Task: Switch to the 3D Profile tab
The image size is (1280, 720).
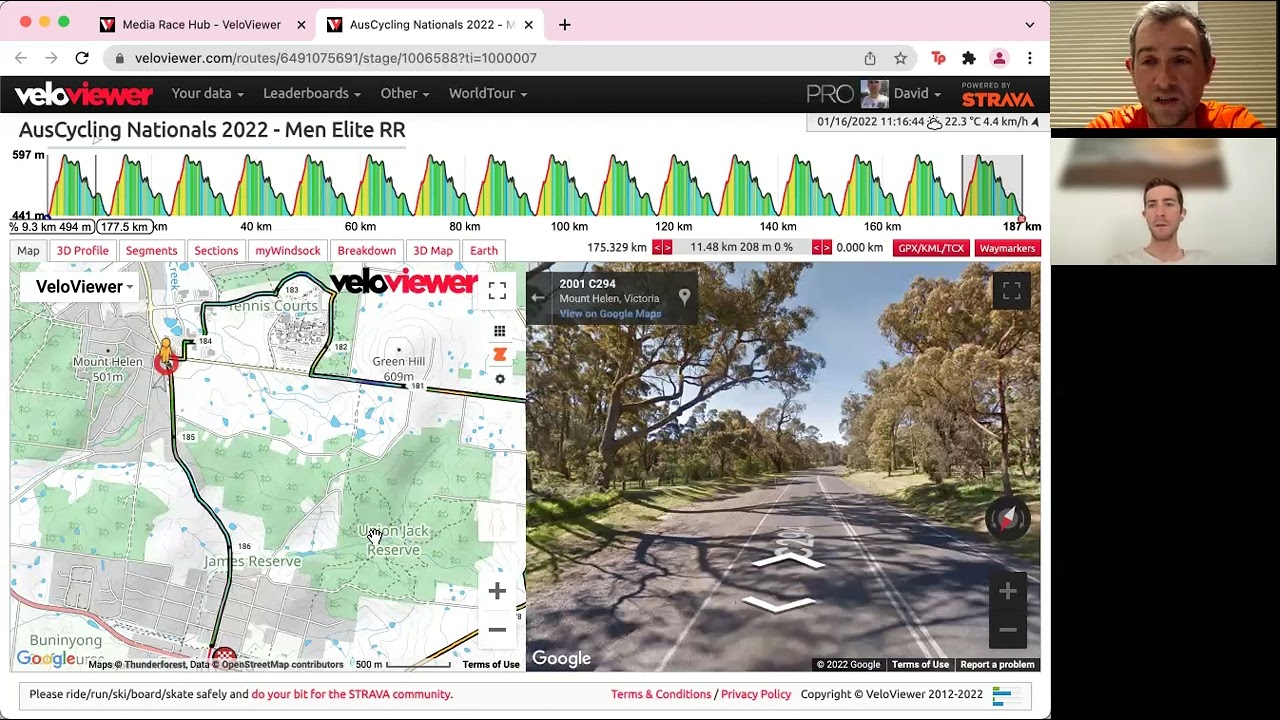Action: pyautogui.click(x=82, y=251)
